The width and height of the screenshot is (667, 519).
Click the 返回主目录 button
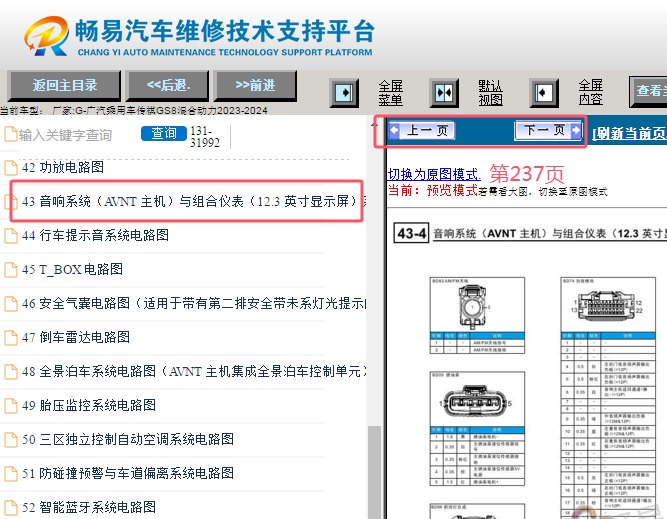pyautogui.click(x=65, y=86)
